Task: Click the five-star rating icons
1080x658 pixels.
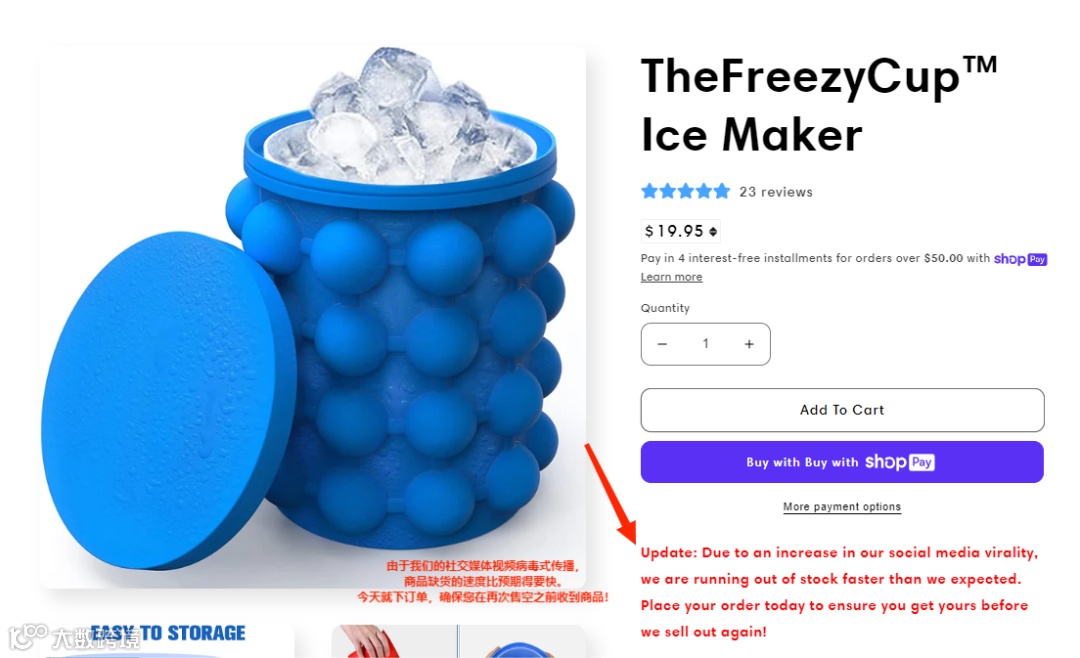Action: [685, 191]
